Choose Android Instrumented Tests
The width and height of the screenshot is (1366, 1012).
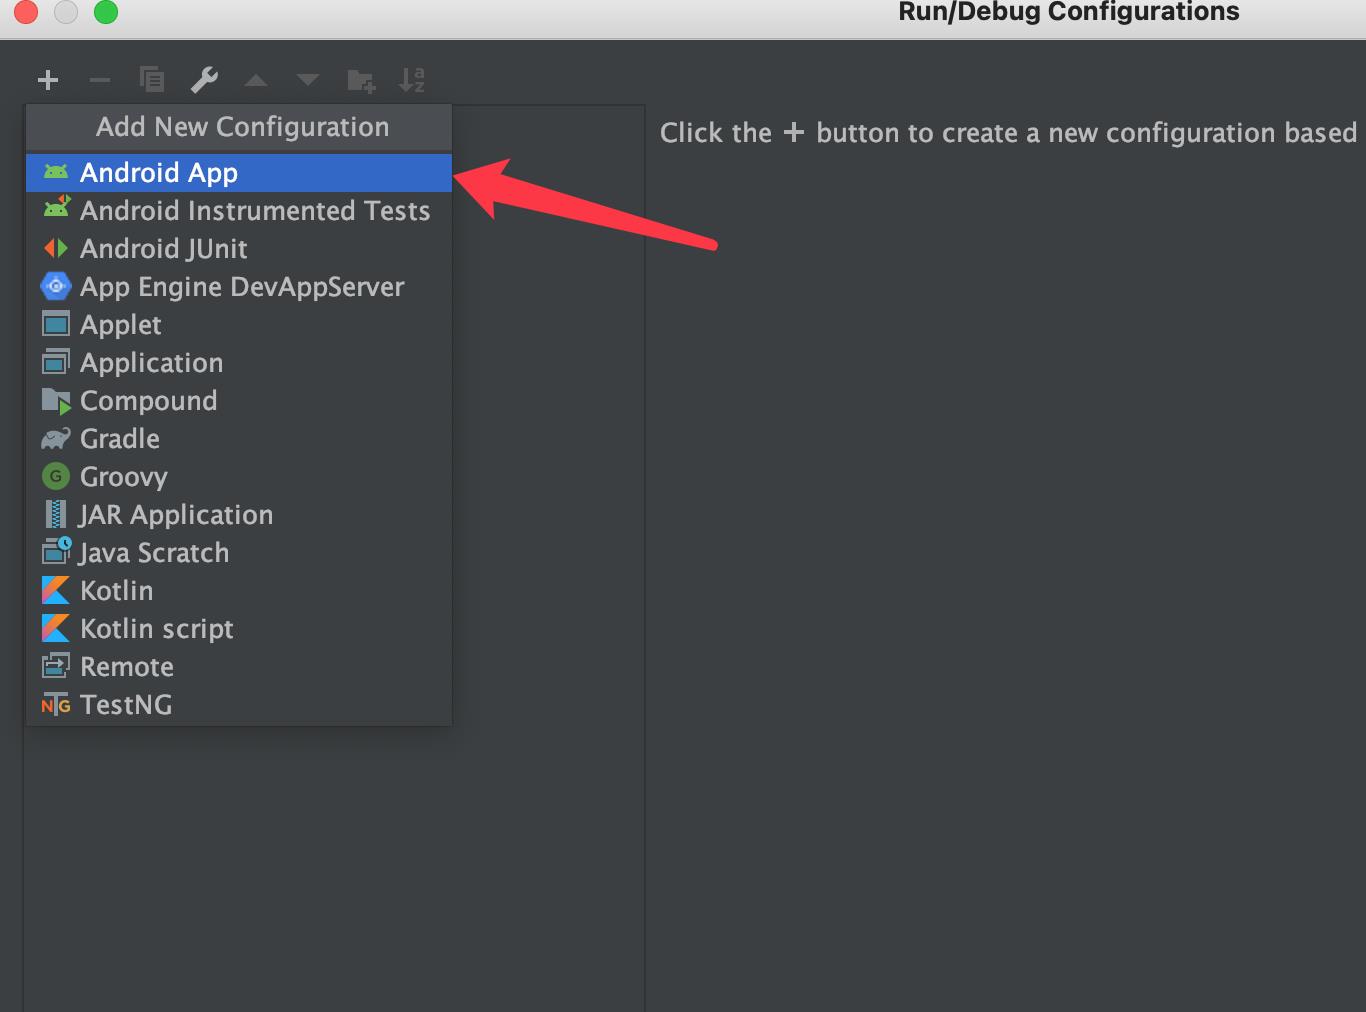click(x=239, y=211)
